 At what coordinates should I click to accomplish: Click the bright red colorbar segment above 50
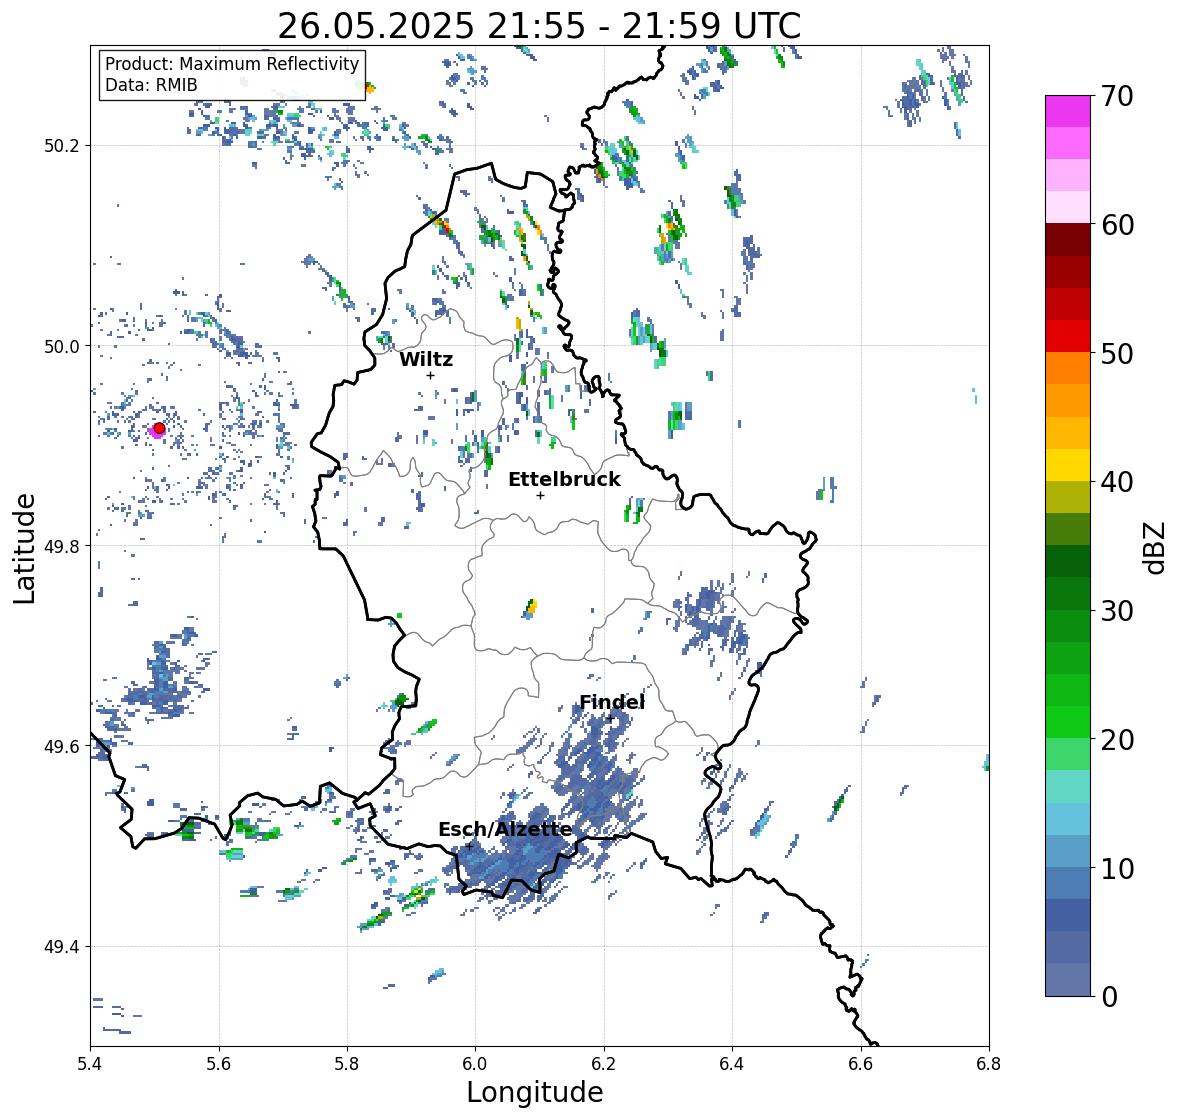coord(1068,336)
